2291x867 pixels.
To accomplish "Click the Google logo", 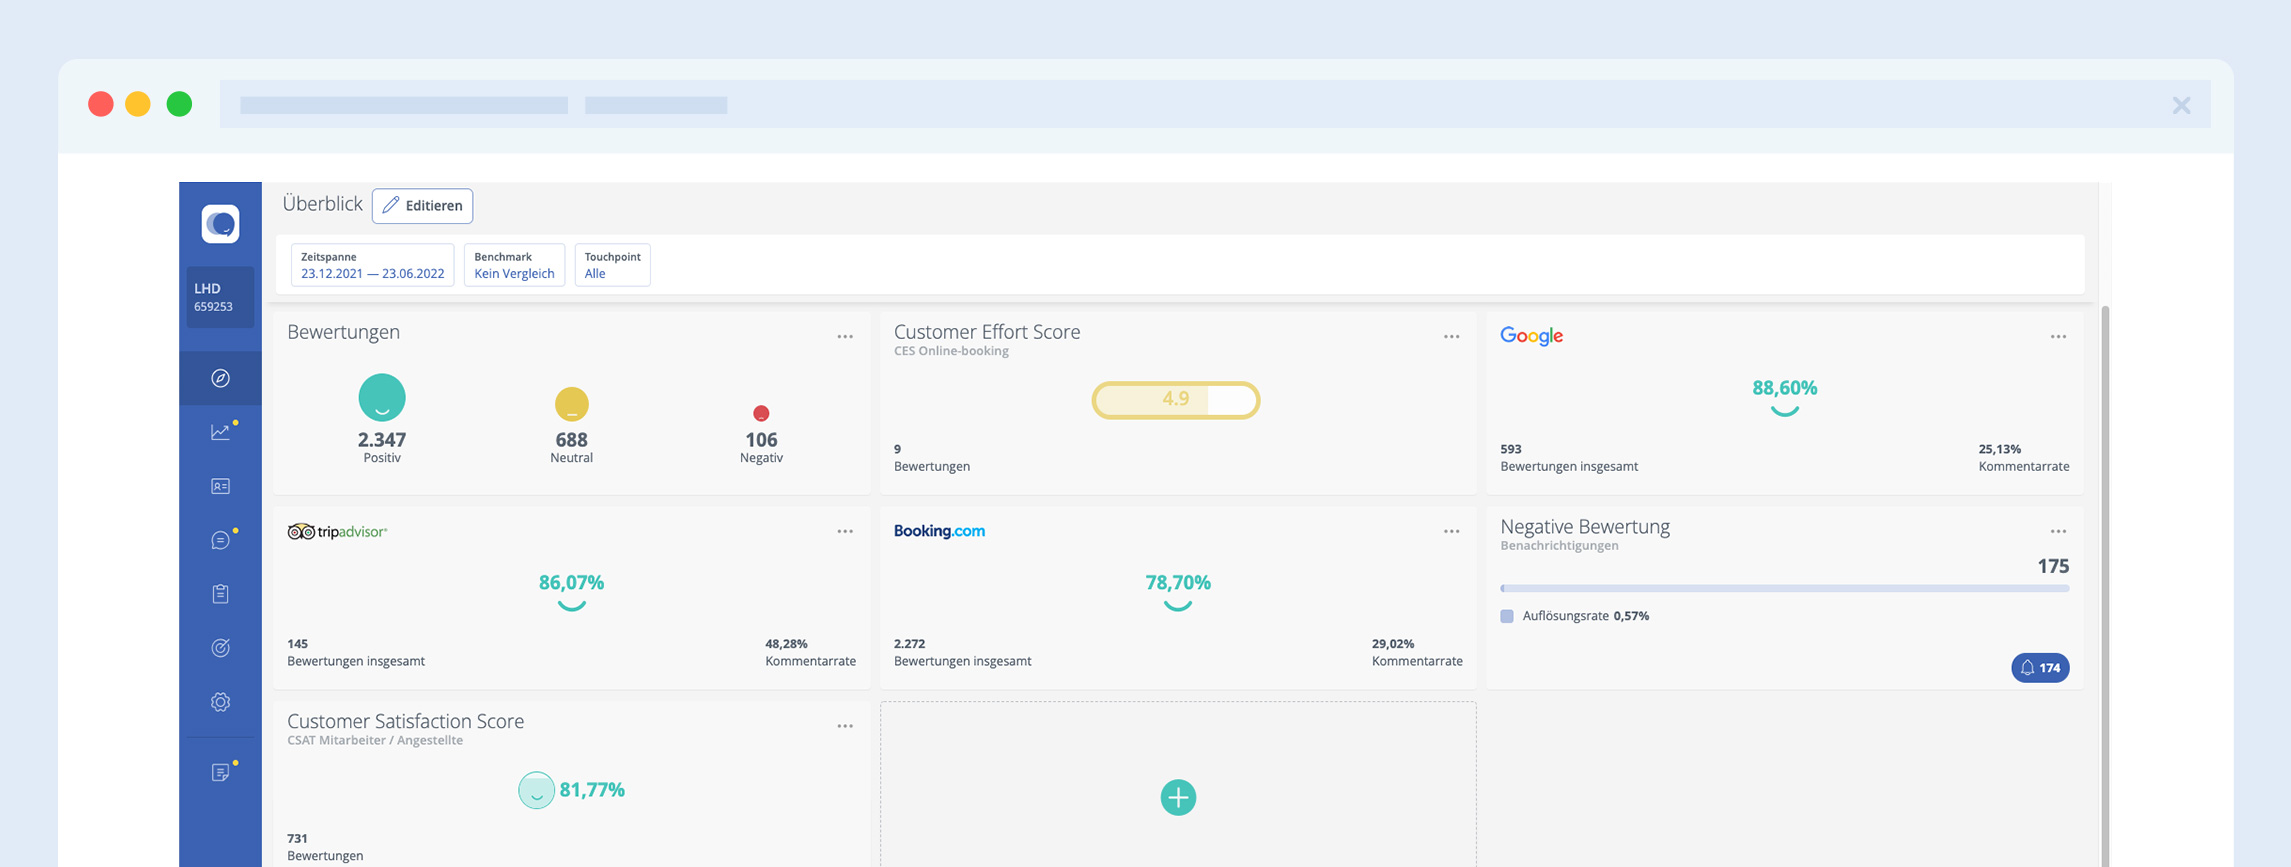I will coord(1531,336).
